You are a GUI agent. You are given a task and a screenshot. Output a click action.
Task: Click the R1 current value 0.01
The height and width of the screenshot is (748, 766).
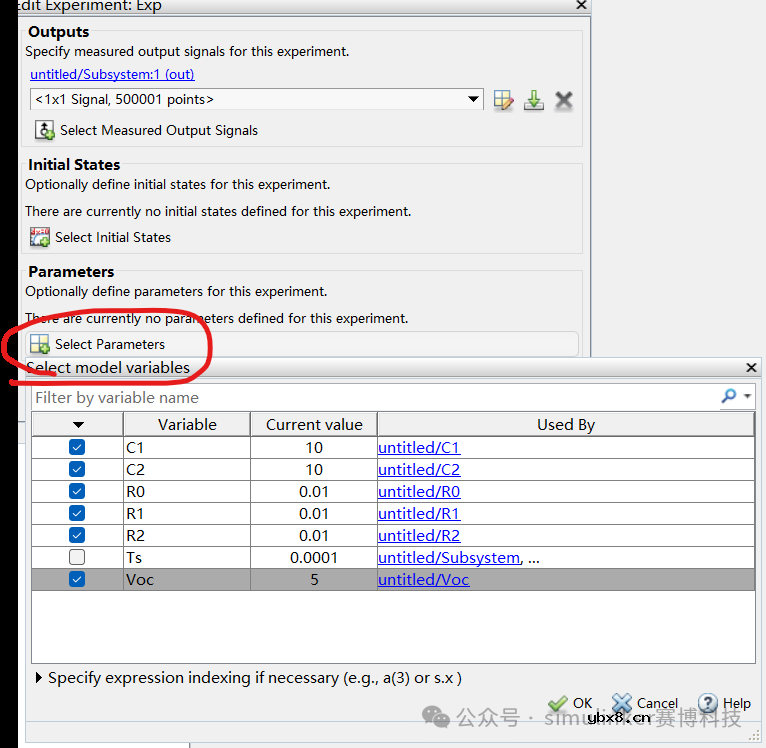[314, 513]
